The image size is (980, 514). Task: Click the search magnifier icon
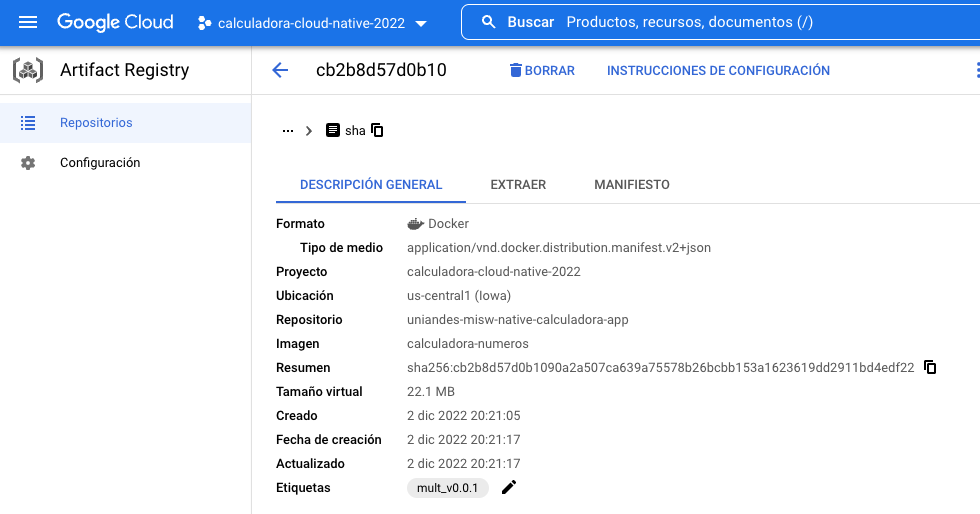point(489,23)
